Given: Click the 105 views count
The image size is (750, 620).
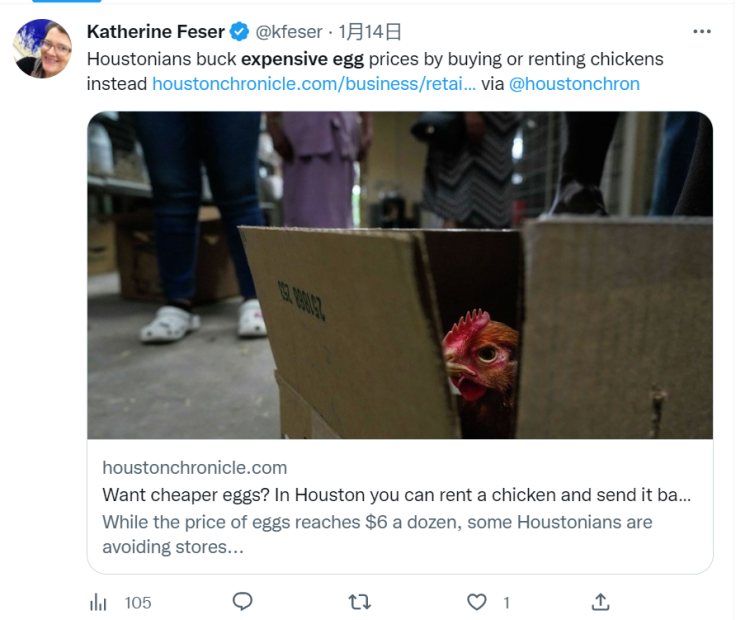Looking at the screenshot, I should 138,602.
